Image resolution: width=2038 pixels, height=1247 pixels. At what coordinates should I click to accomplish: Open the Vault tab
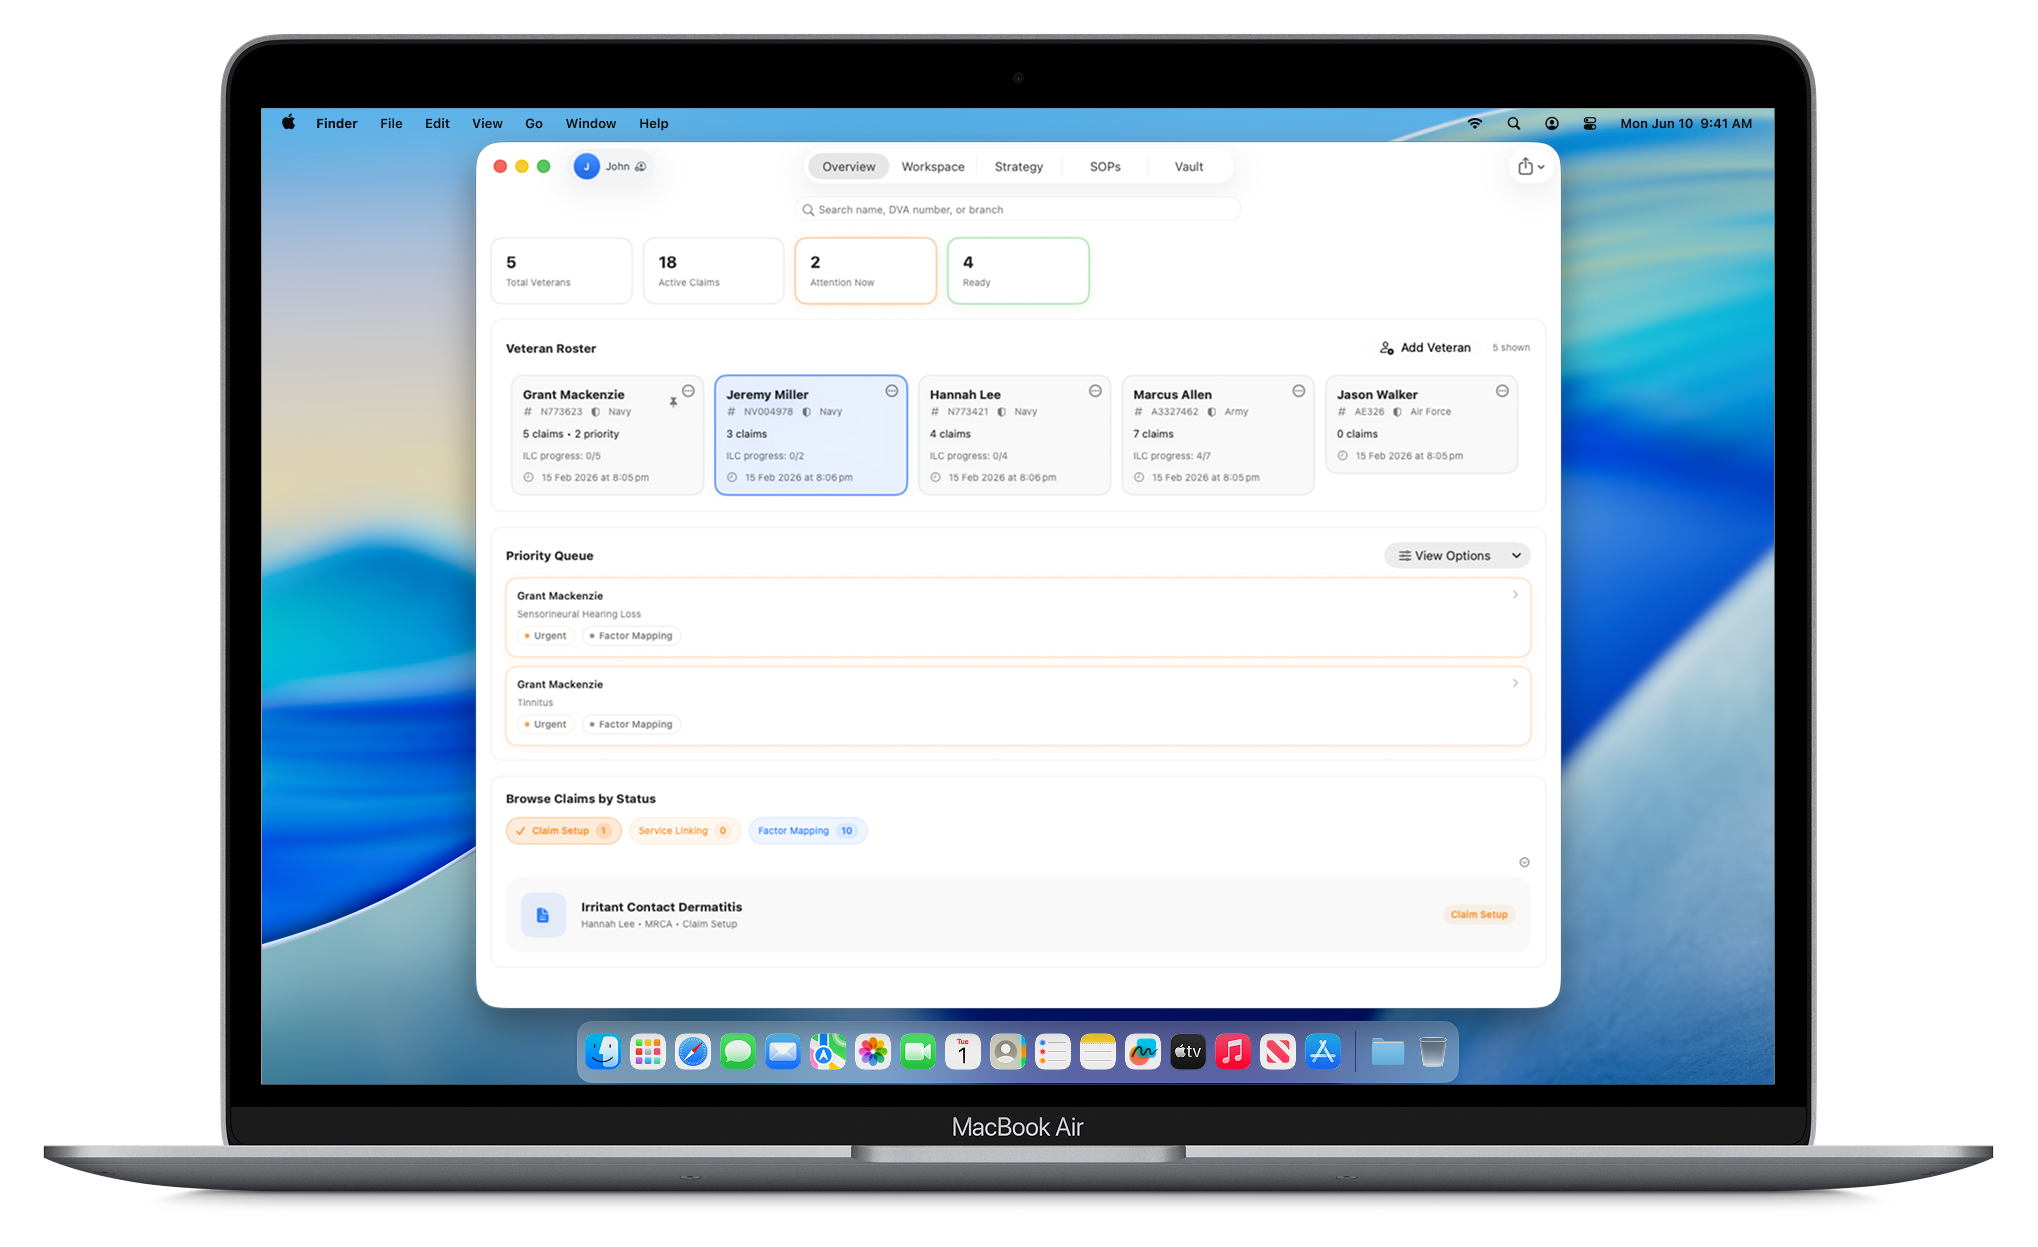point(1188,166)
